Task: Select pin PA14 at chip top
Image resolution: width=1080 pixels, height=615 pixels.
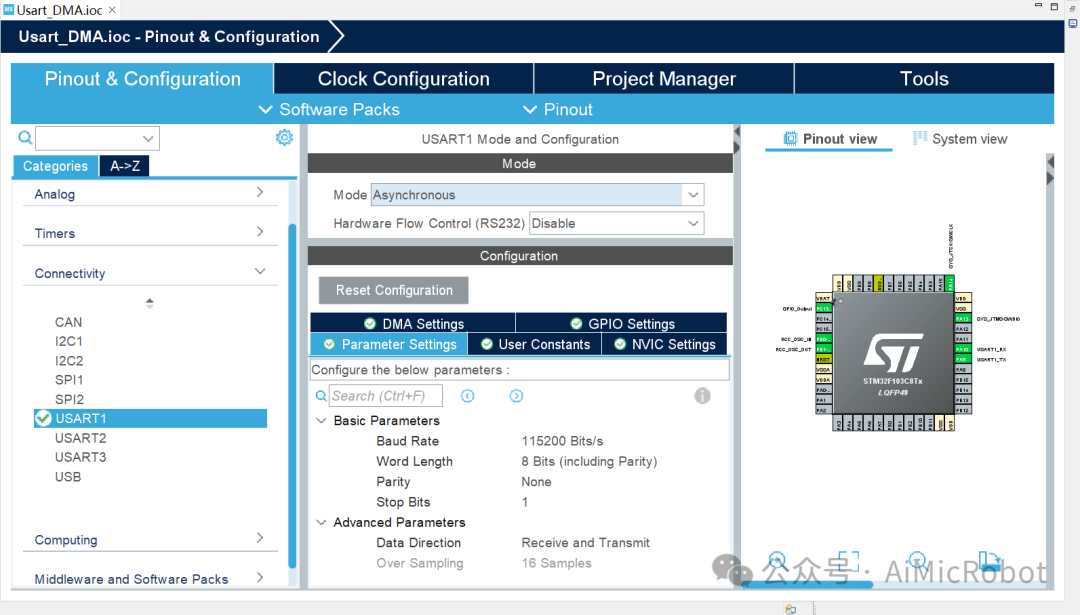Action: point(950,283)
